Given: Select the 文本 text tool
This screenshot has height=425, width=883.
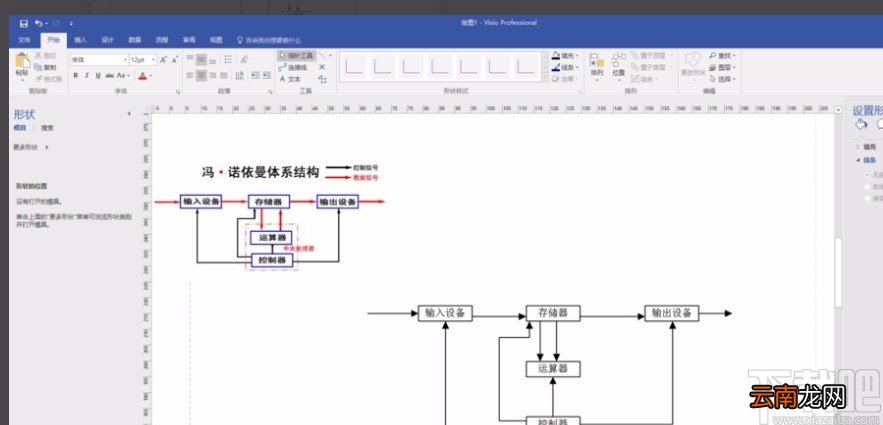Looking at the screenshot, I should [x=291, y=79].
